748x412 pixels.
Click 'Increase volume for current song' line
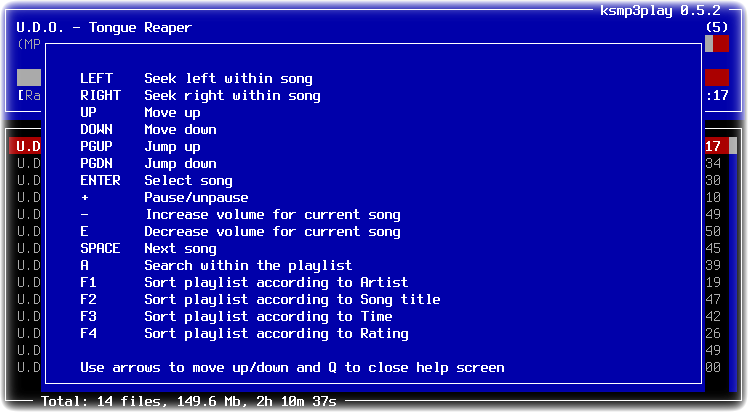pos(272,215)
